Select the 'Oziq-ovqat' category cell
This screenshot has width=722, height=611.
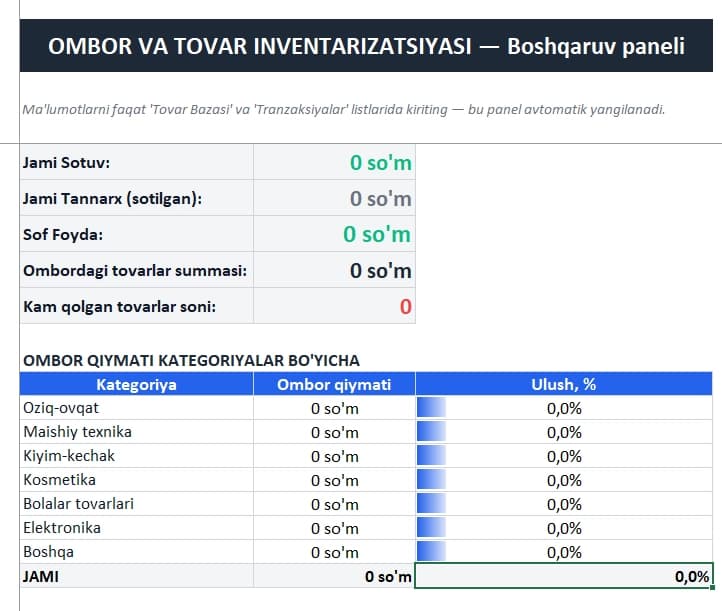pos(137,408)
